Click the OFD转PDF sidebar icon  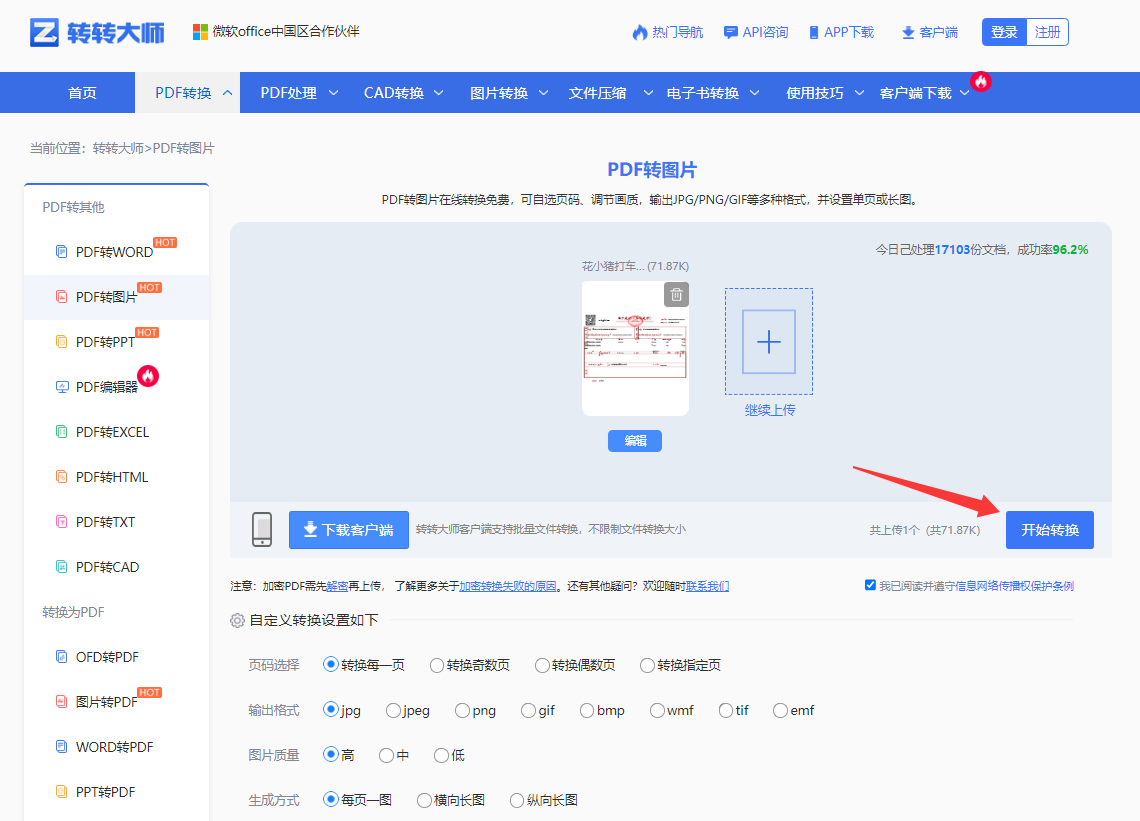click(62, 657)
